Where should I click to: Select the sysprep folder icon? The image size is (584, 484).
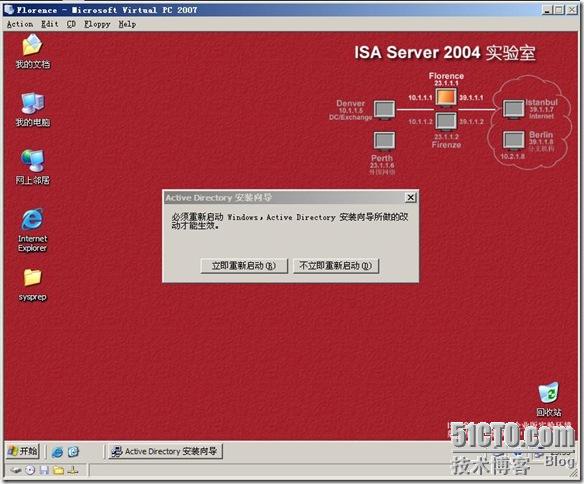coord(32,285)
